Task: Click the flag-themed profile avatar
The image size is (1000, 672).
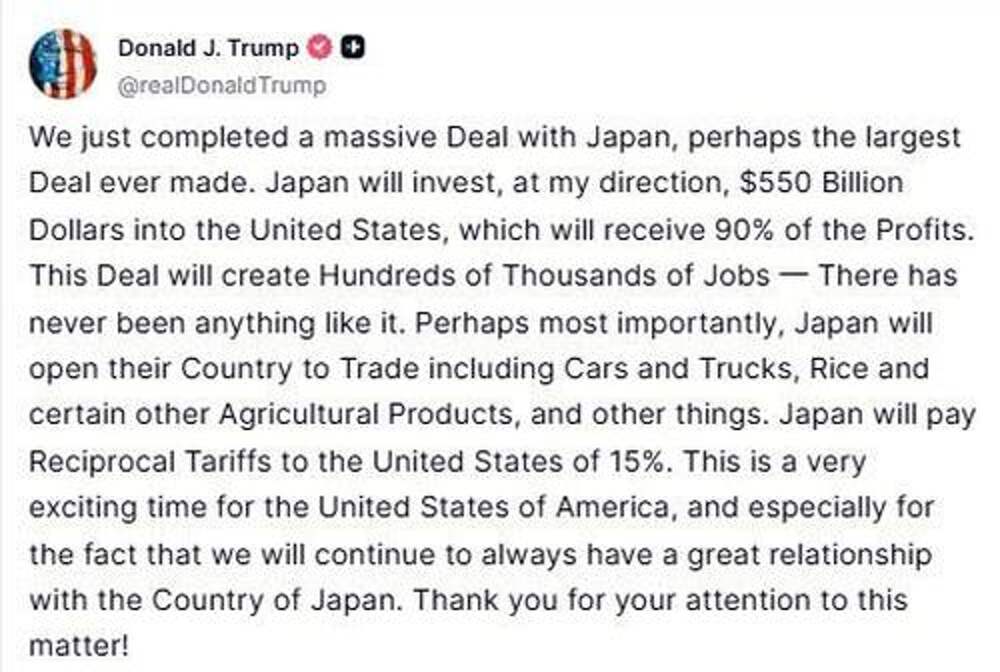Action: [x=62, y=64]
